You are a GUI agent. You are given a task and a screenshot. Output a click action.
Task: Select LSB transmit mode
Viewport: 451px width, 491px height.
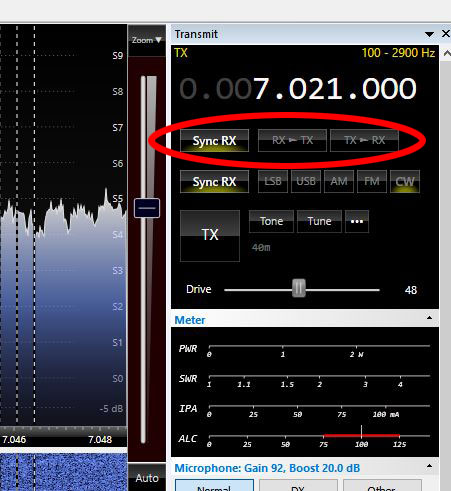pos(273,181)
